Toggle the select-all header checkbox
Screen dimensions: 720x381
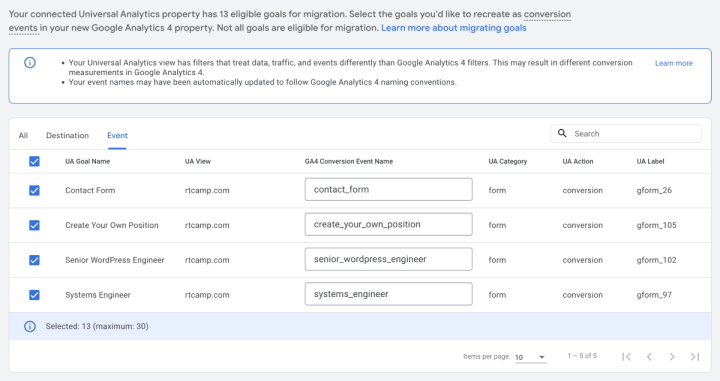pyautogui.click(x=34, y=161)
